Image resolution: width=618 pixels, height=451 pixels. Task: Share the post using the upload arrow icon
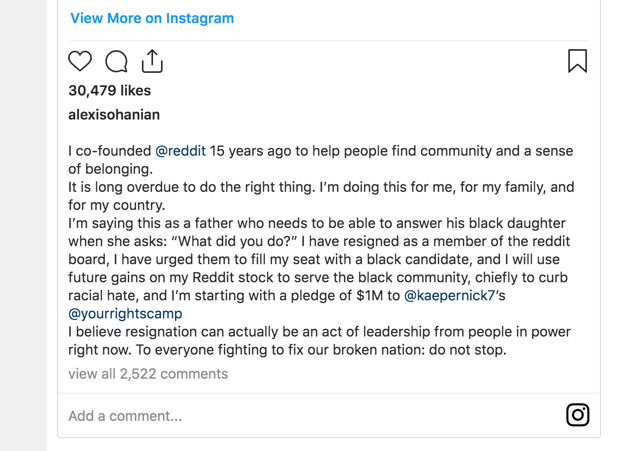click(x=152, y=61)
